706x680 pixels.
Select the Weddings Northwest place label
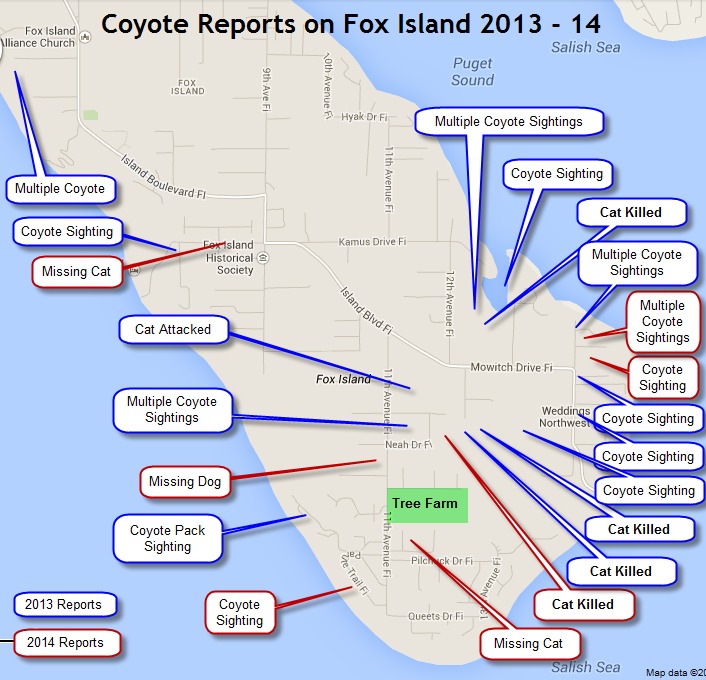pyautogui.click(x=566, y=416)
